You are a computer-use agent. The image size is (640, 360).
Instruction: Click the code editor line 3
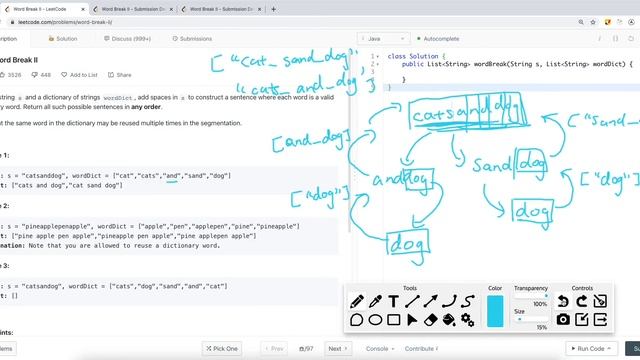tap(510, 72)
